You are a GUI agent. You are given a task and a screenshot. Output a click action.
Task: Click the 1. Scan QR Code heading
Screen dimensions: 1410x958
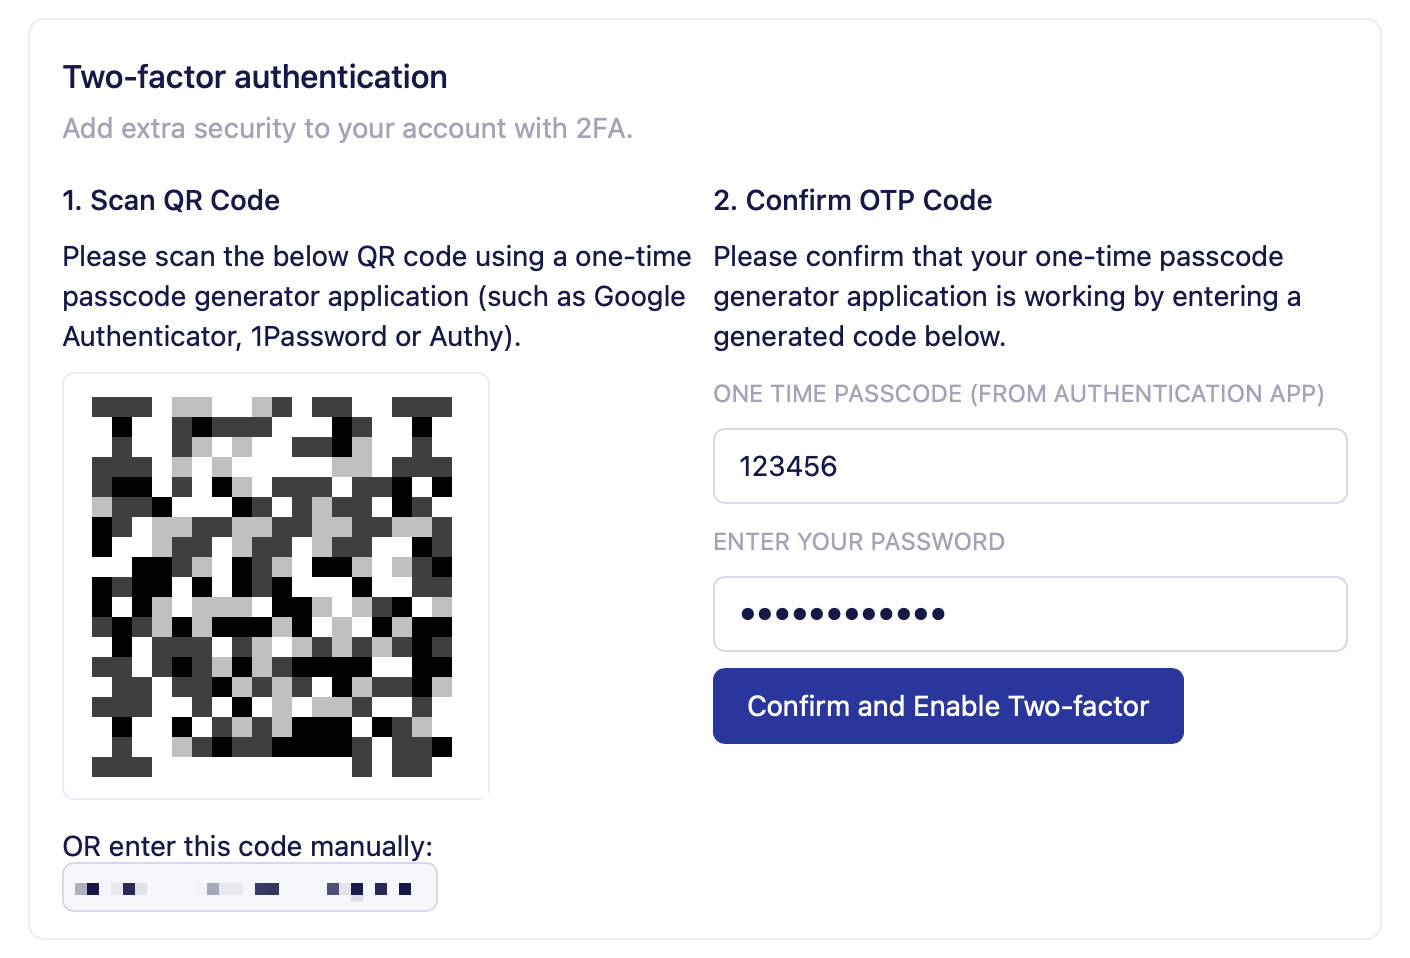(x=171, y=200)
